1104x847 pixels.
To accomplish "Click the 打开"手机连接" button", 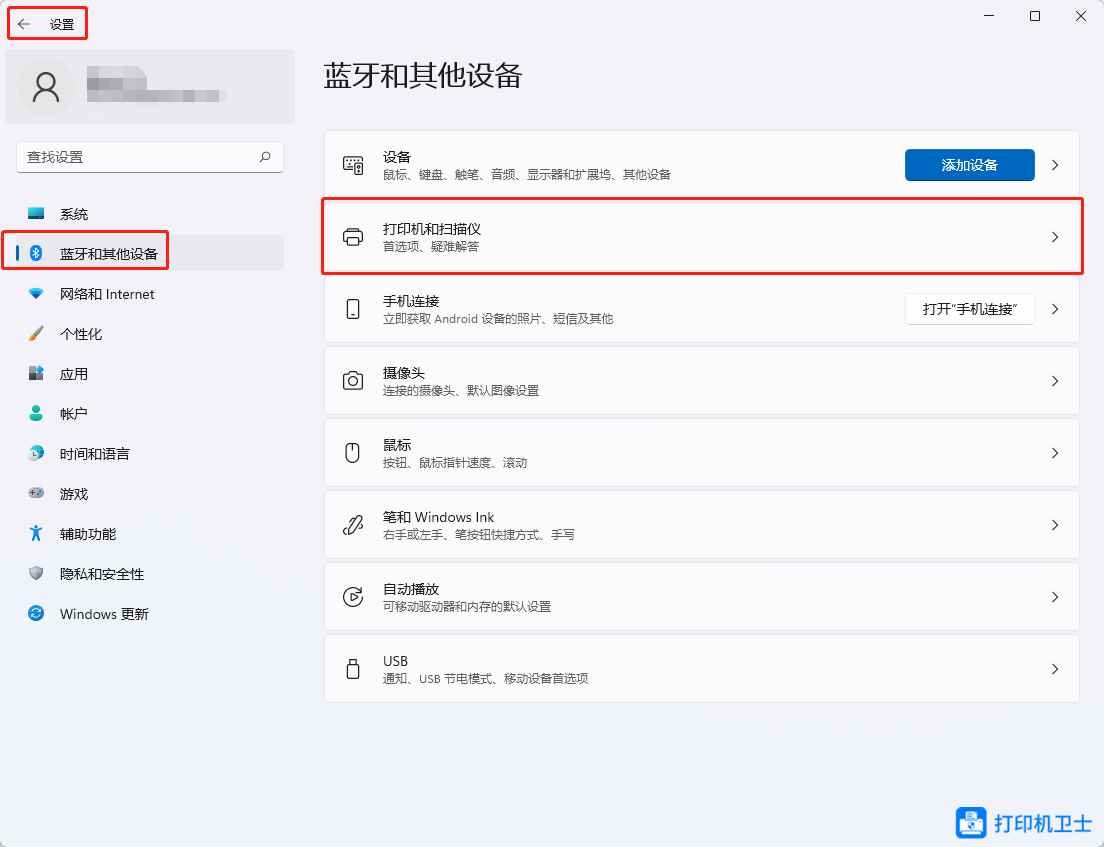I will [970, 309].
